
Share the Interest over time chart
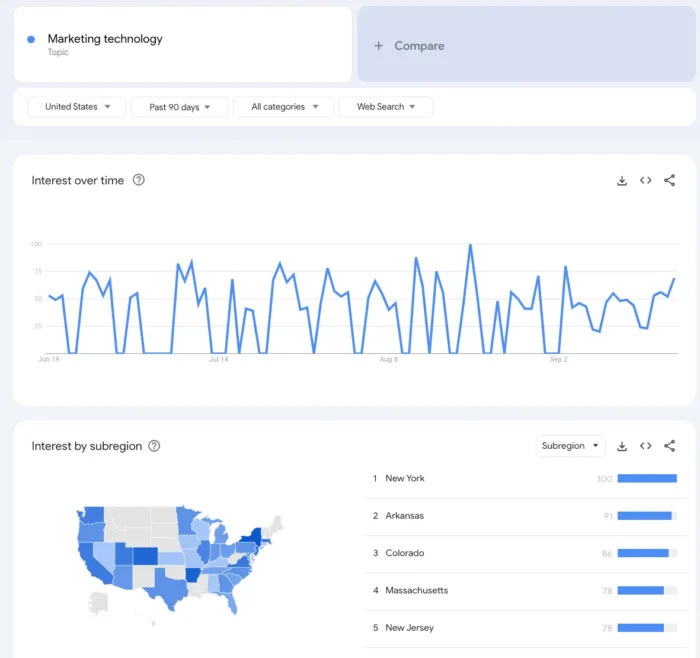click(x=669, y=180)
